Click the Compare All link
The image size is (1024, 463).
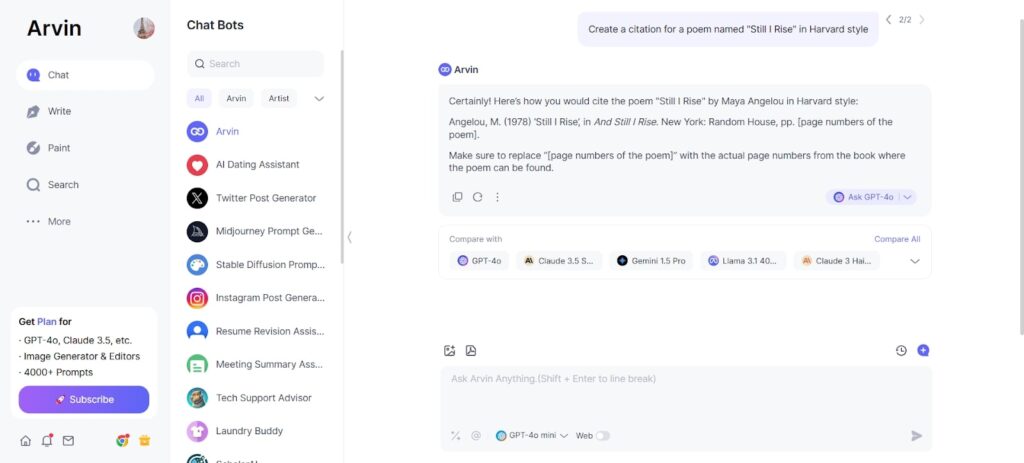point(897,239)
